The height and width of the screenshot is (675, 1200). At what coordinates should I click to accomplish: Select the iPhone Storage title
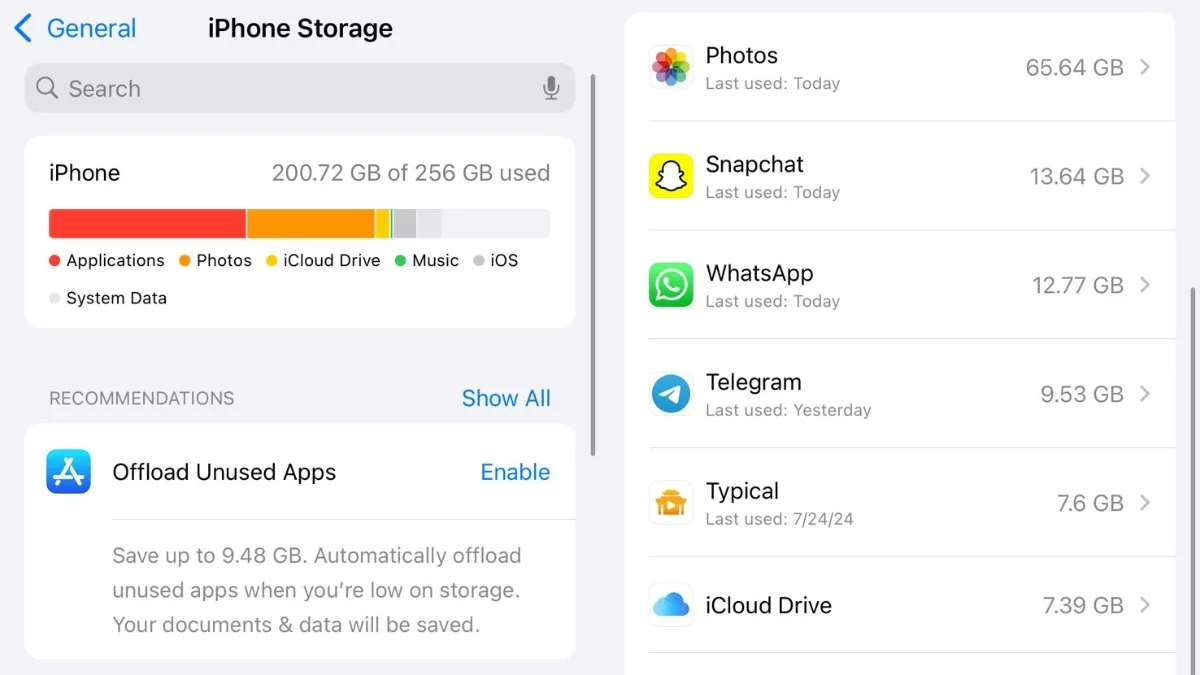click(299, 28)
